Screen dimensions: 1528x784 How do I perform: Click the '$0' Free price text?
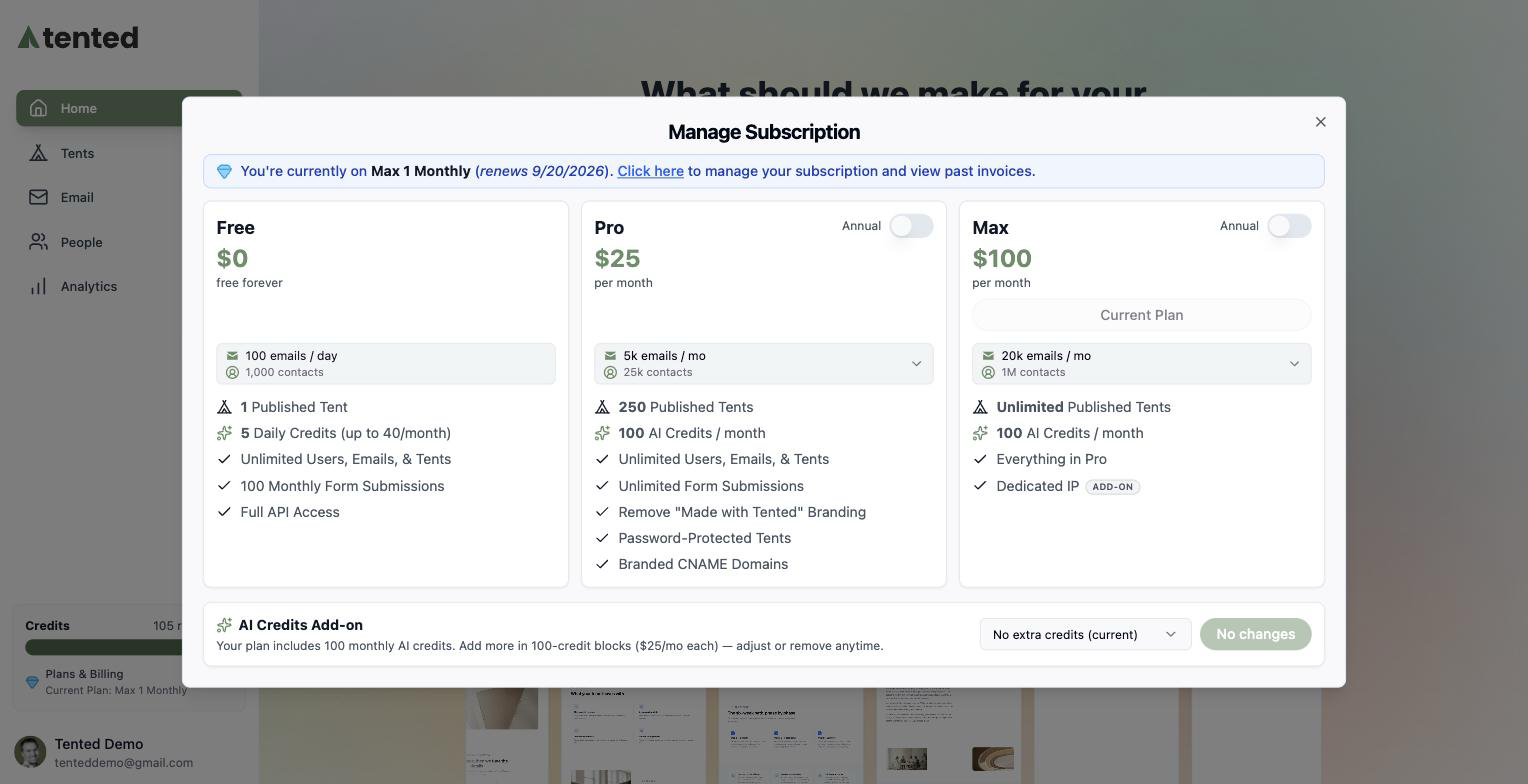click(x=232, y=258)
